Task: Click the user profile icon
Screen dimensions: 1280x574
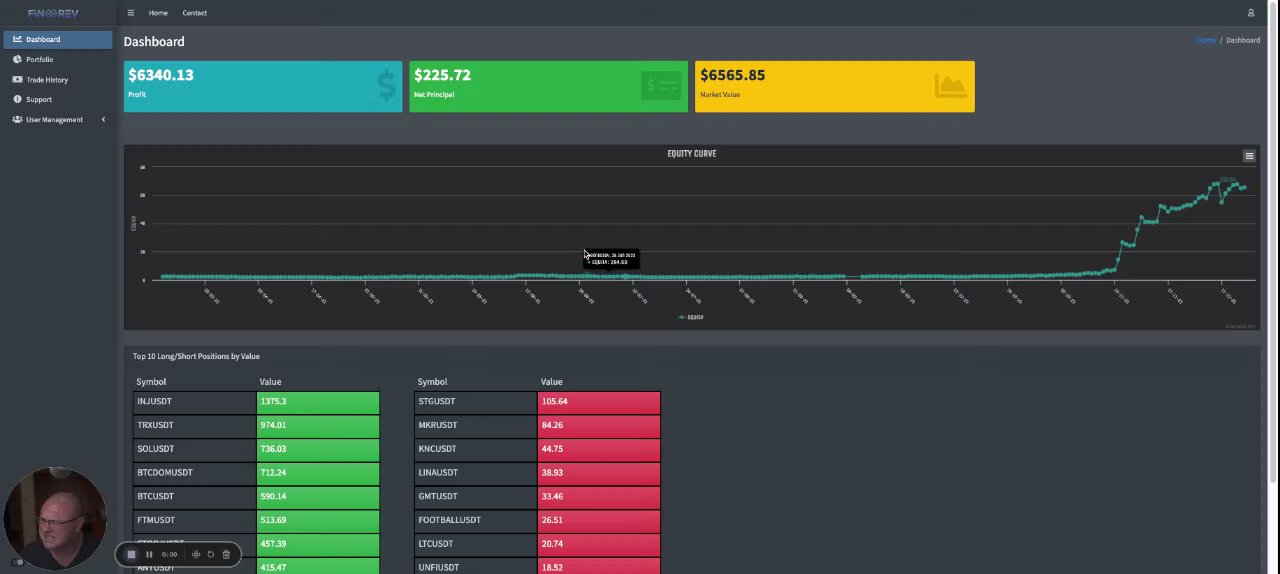Action: 1251,13
